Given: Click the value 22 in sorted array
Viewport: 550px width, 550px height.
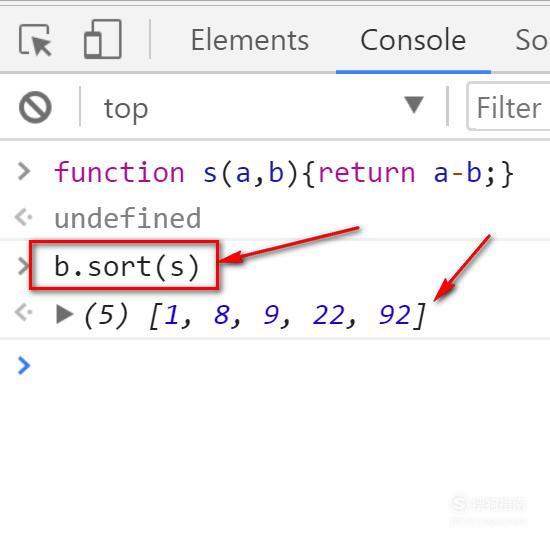Looking at the screenshot, I should click(x=328, y=314).
